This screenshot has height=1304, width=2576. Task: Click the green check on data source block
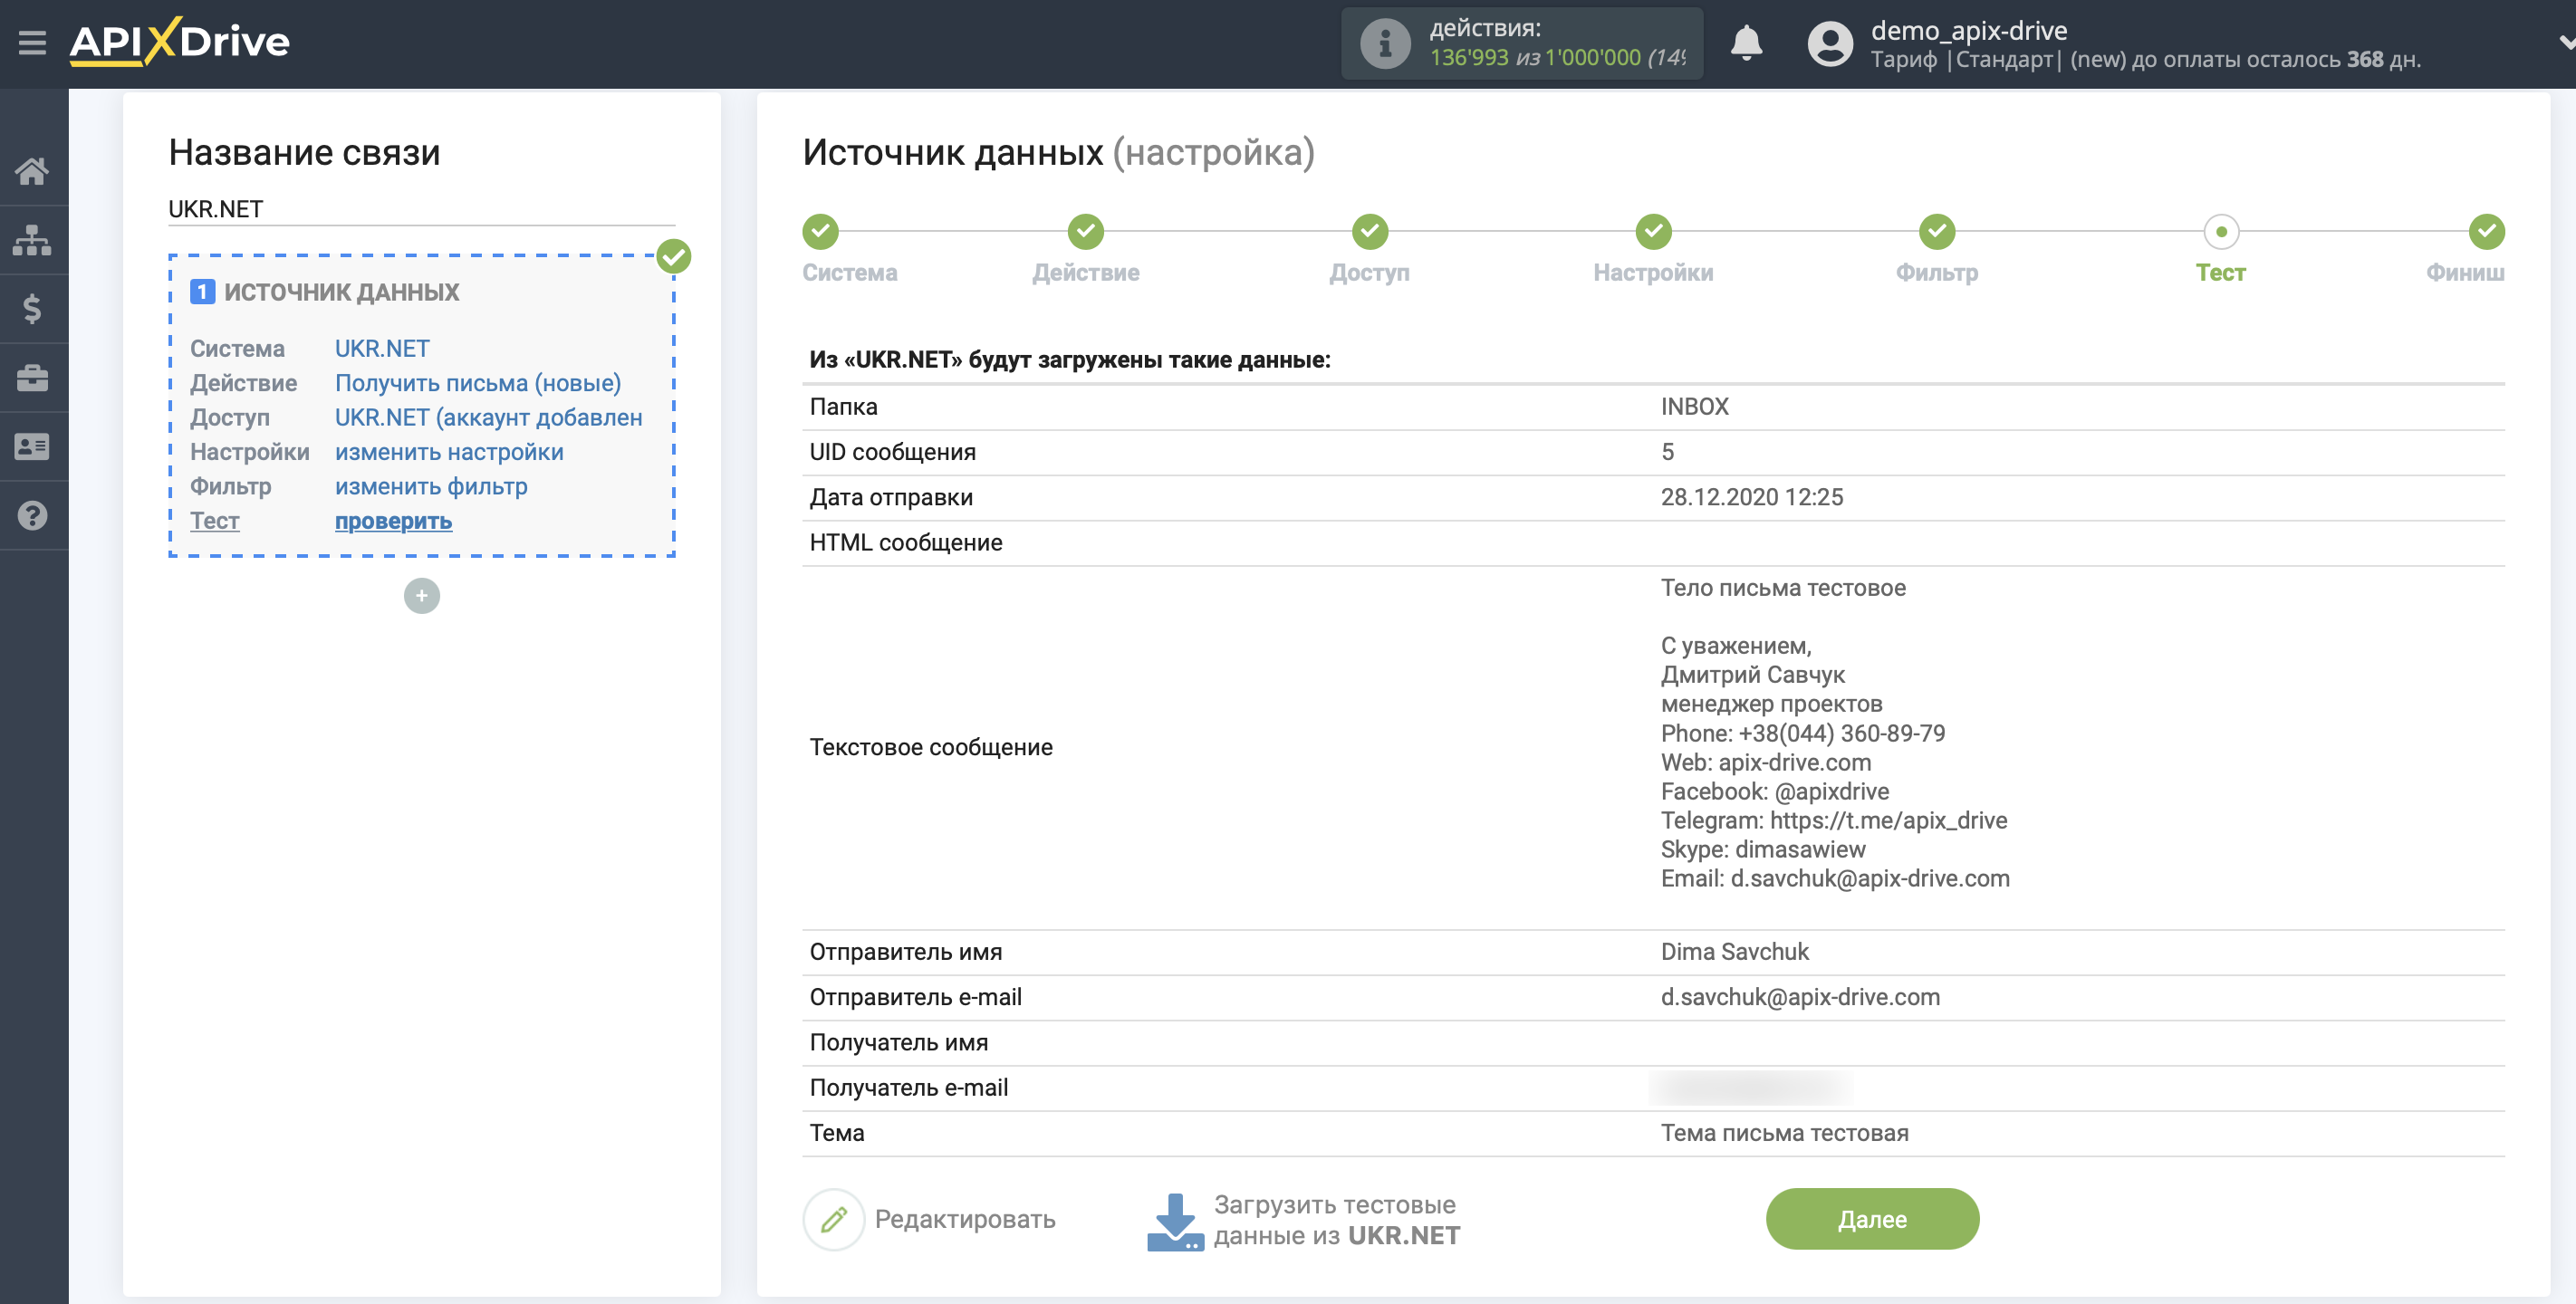674,257
